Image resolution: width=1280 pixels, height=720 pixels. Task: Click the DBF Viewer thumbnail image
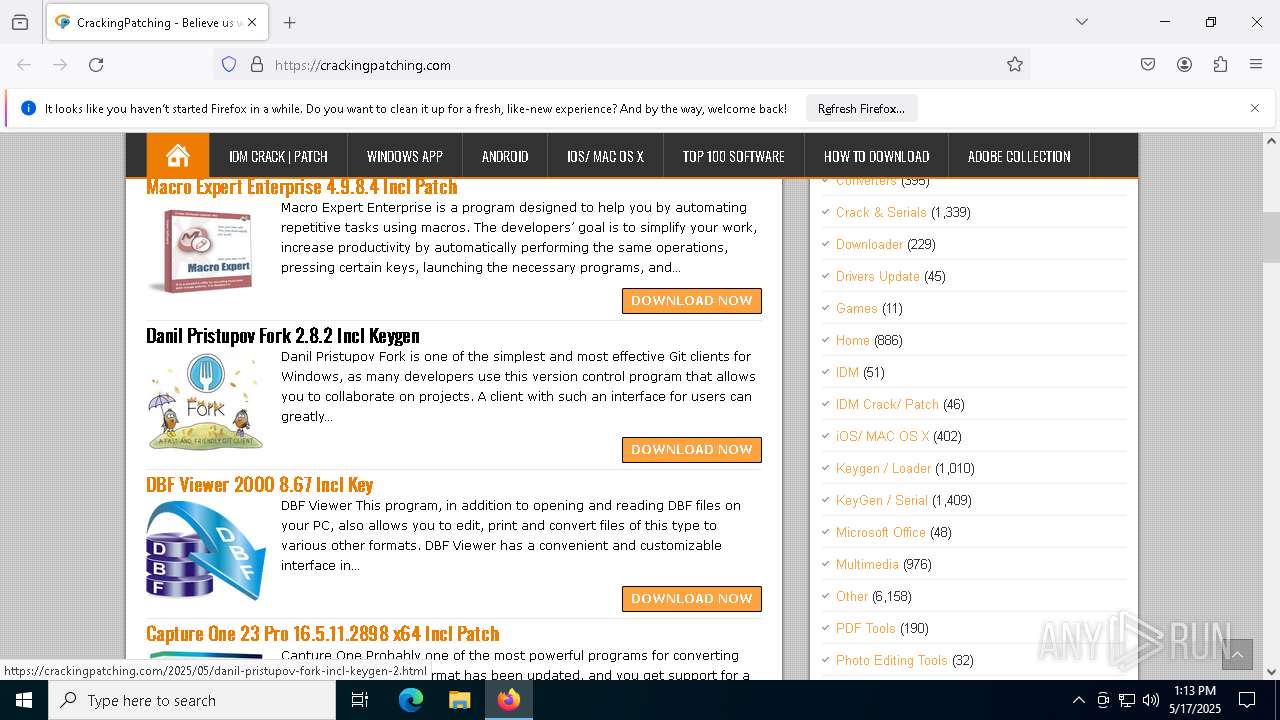[206, 550]
